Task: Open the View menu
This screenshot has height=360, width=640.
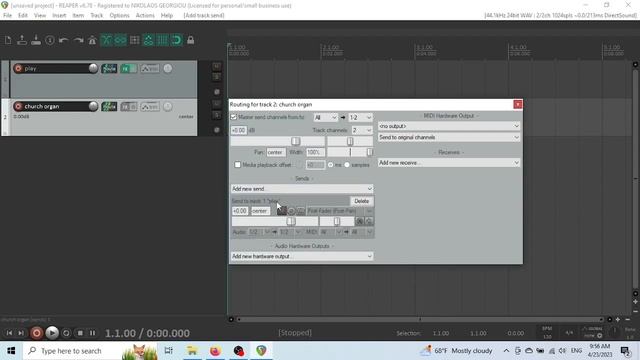Action: 40,16
